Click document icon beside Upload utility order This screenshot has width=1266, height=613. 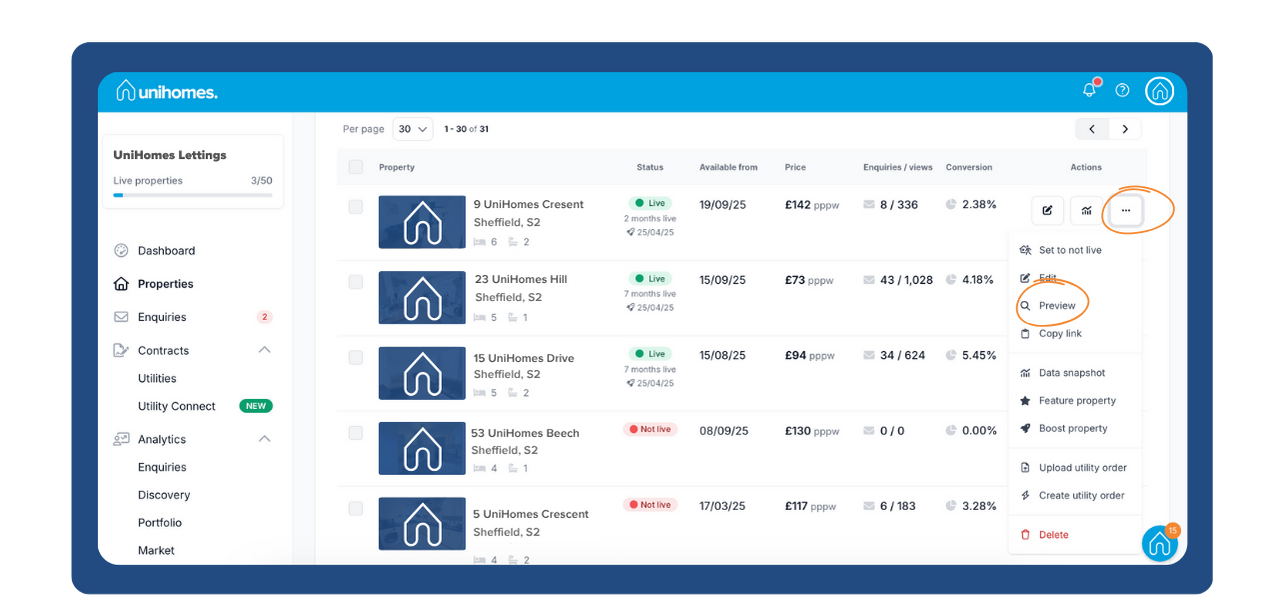1025,467
